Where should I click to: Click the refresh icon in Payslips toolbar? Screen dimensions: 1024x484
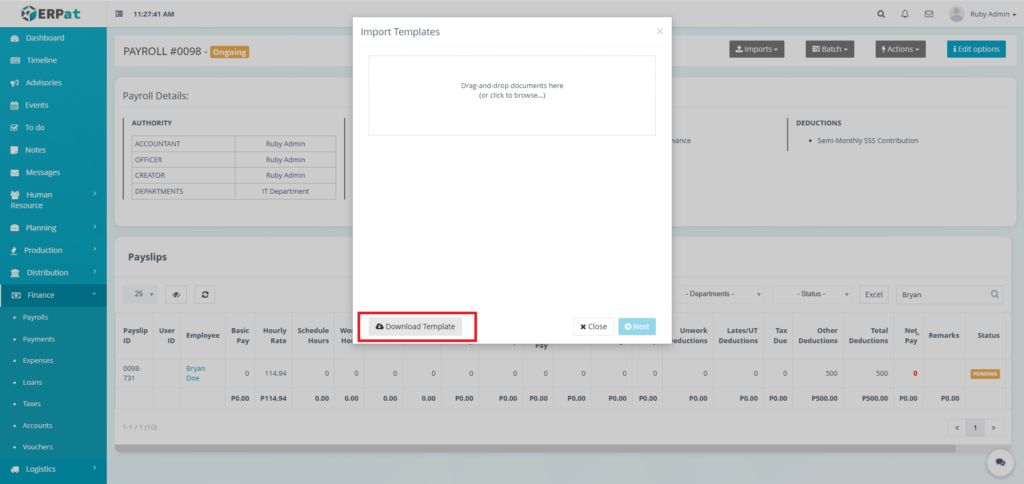coord(205,295)
